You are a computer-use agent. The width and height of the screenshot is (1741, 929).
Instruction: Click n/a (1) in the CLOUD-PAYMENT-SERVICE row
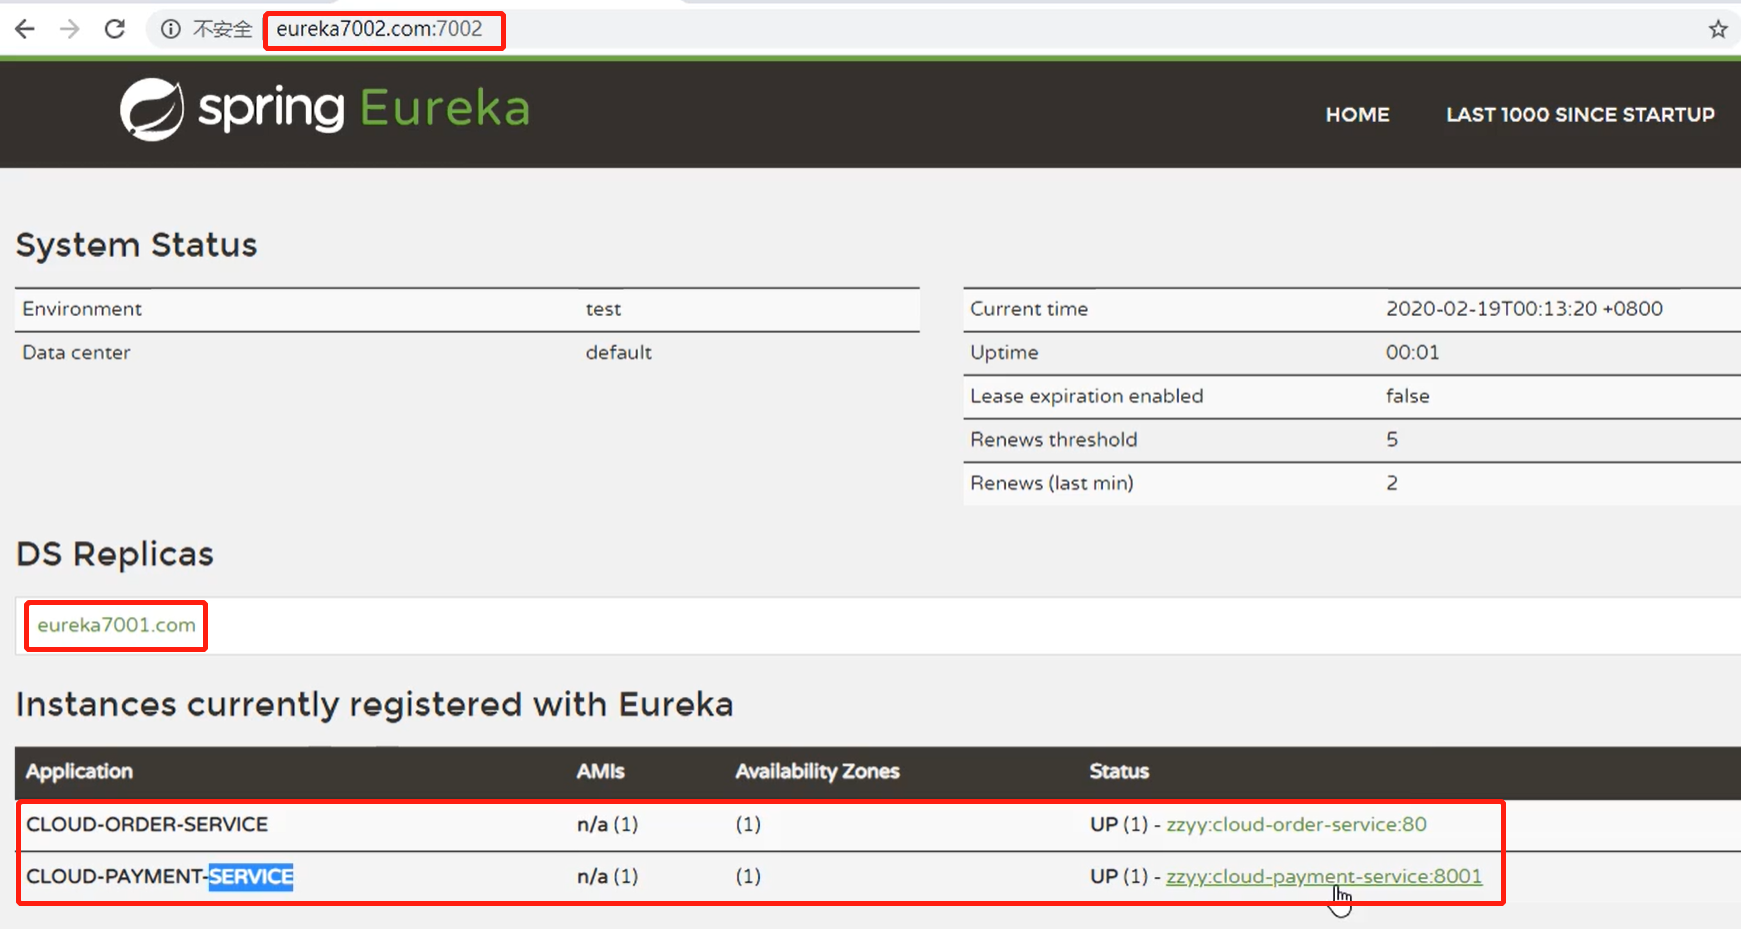(x=607, y=876)
